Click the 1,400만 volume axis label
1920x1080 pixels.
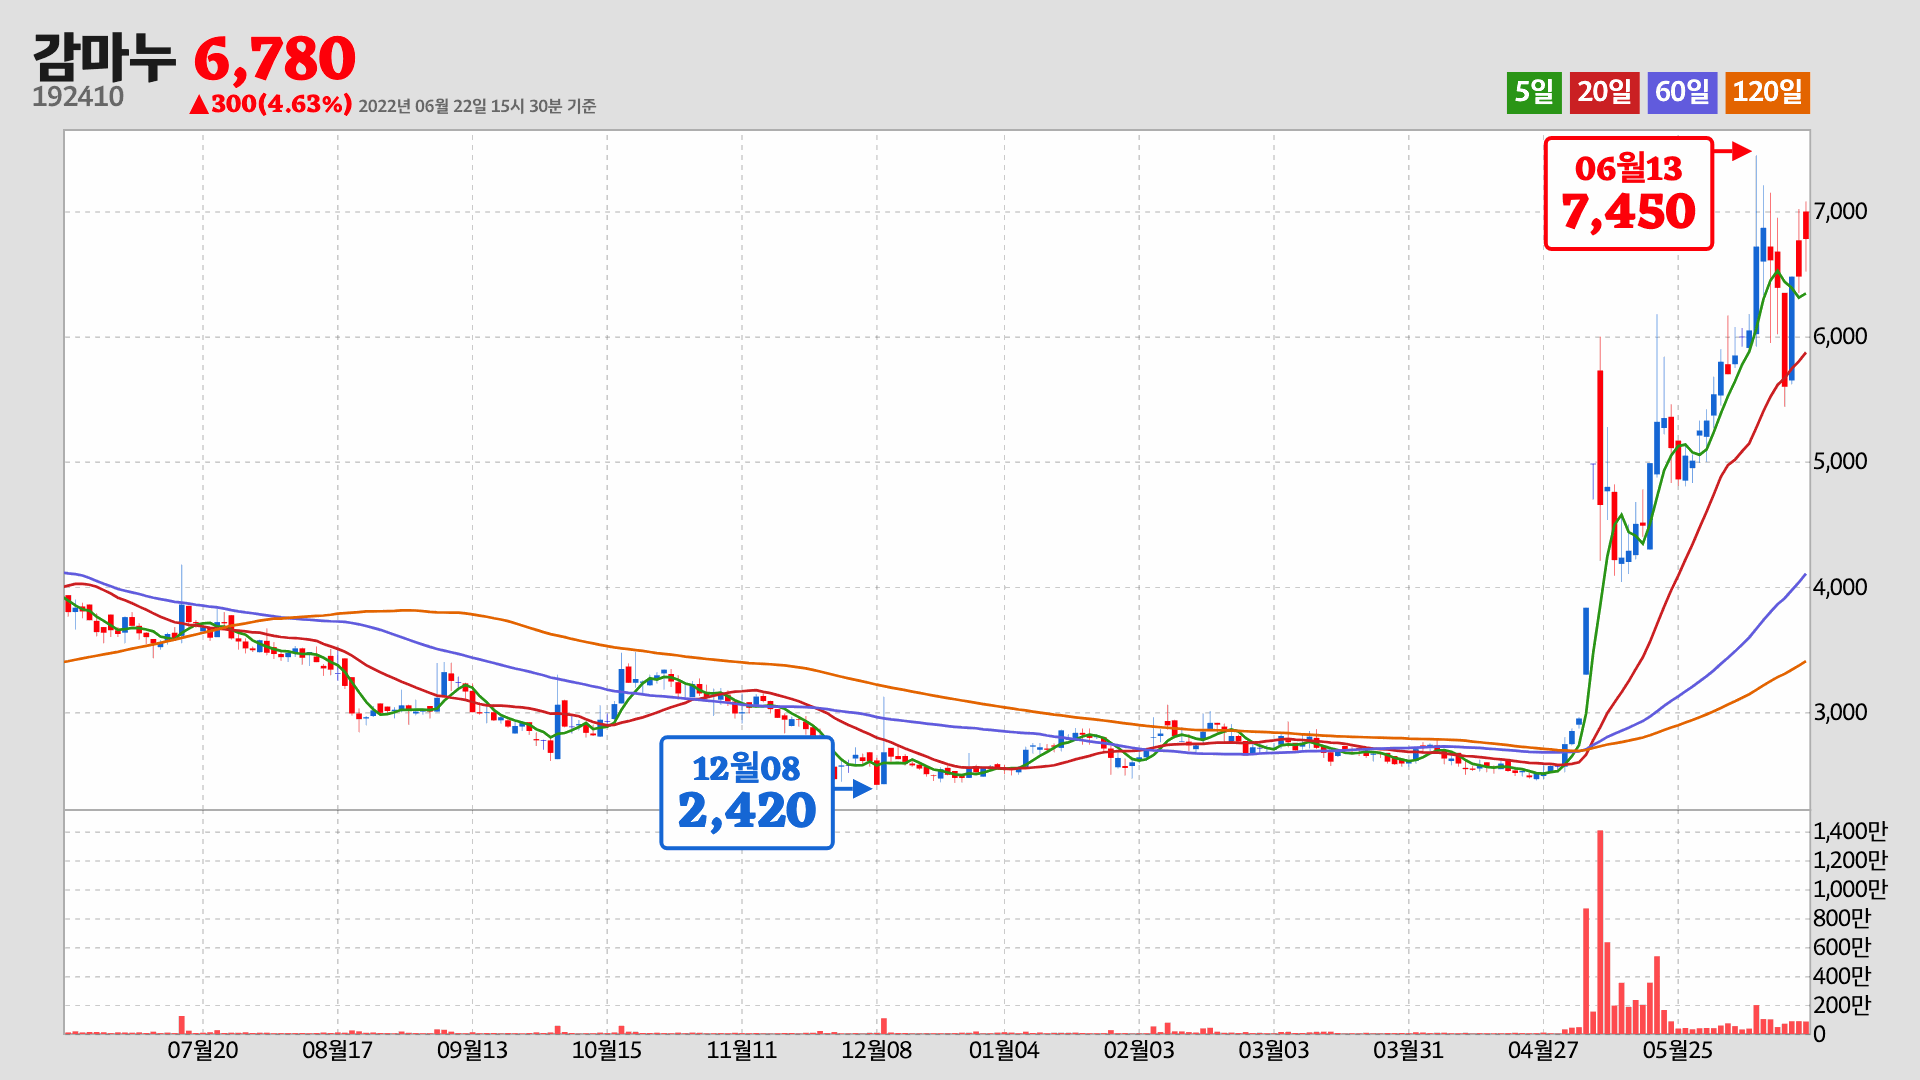1849,831
